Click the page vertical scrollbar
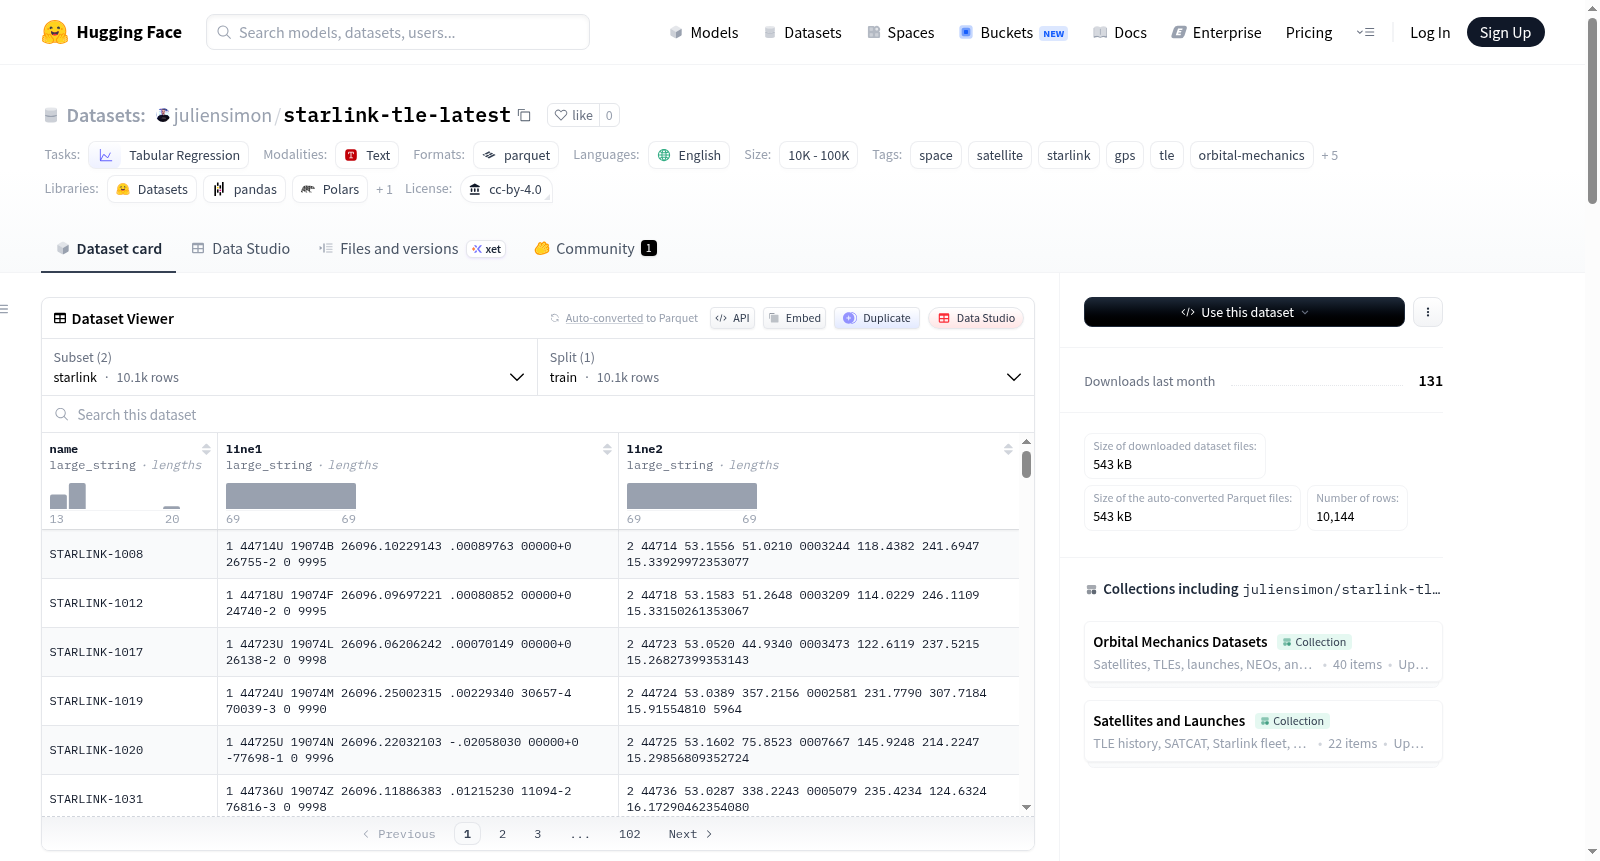The image size is (1600, 861). pos(1592,110)
